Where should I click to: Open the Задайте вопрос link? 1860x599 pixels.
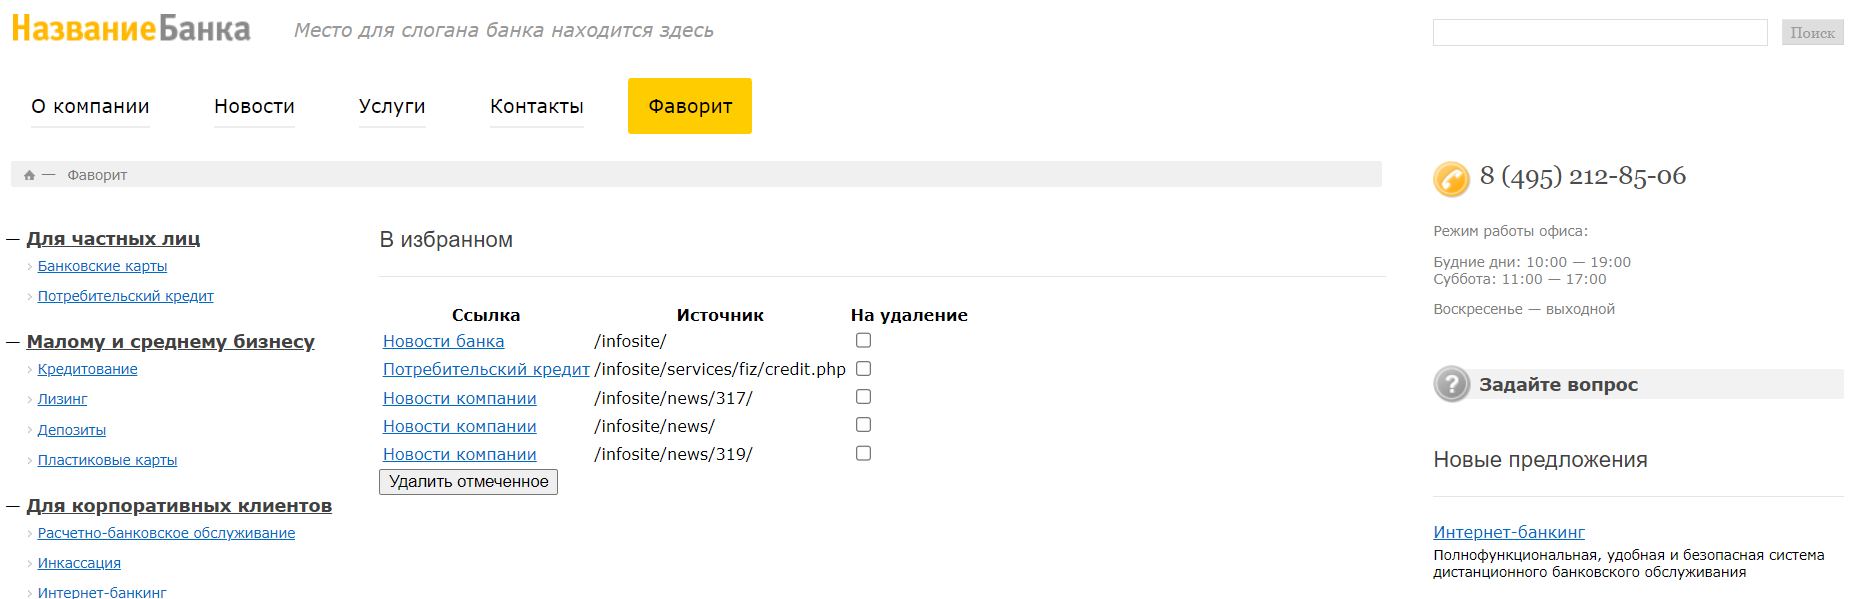click(x=1558, y=385)
